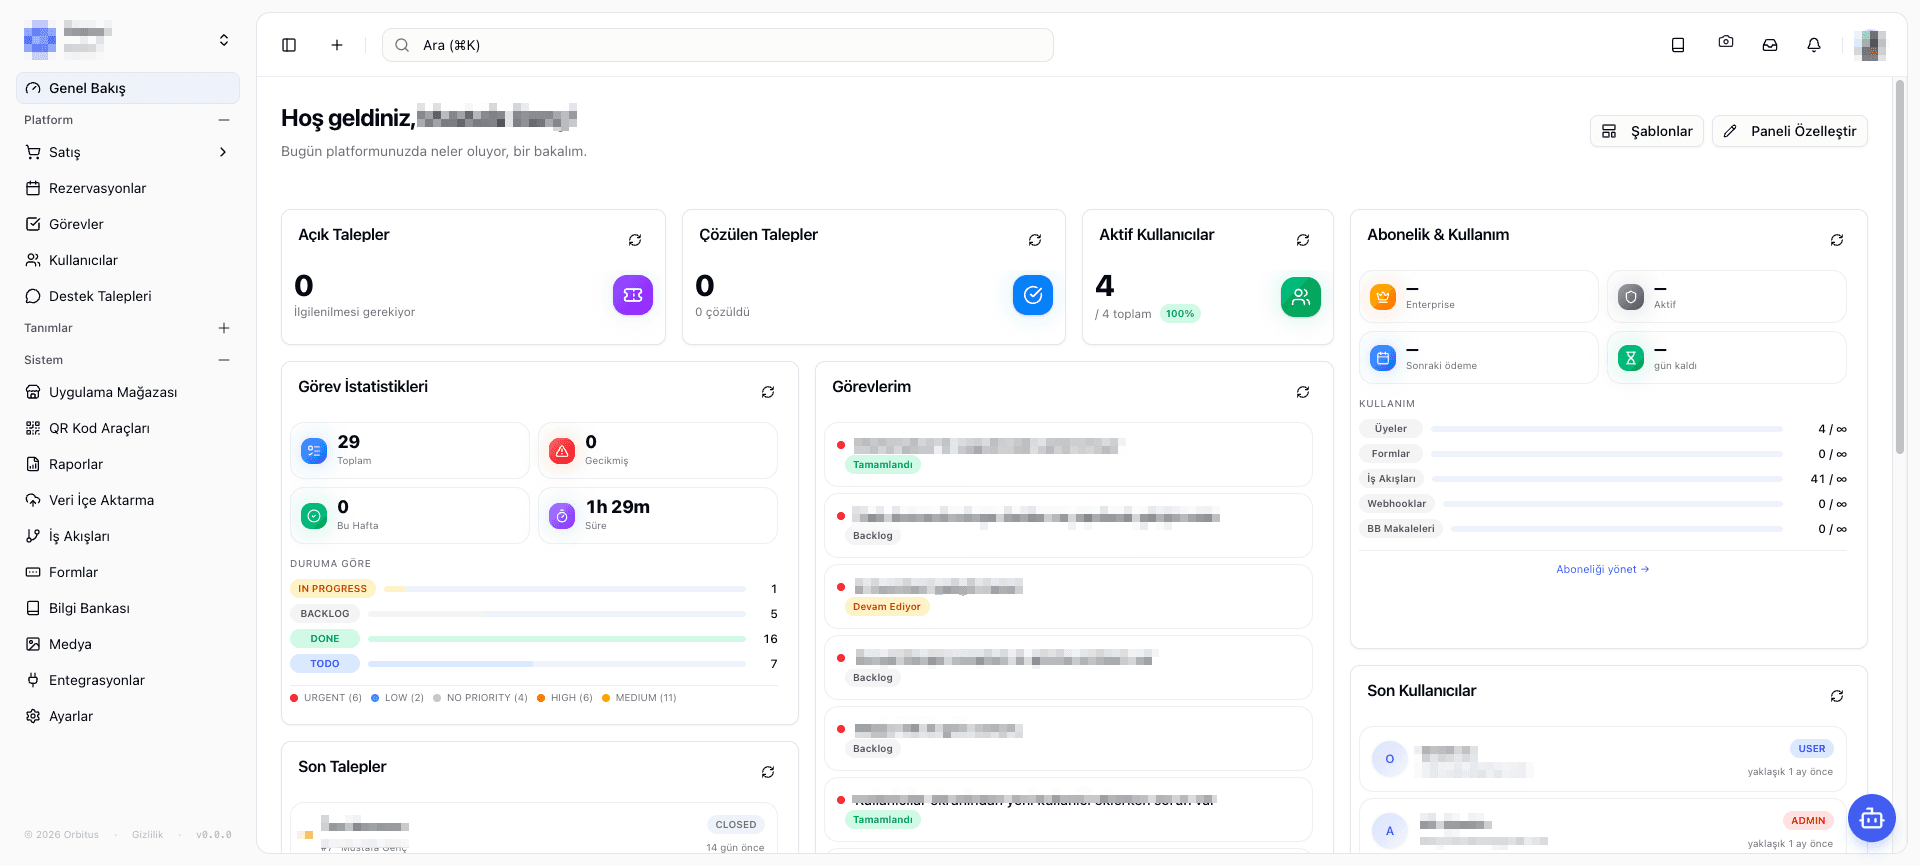
Task: Click the green Bu Hafta check icon
Action: point(314,516)
